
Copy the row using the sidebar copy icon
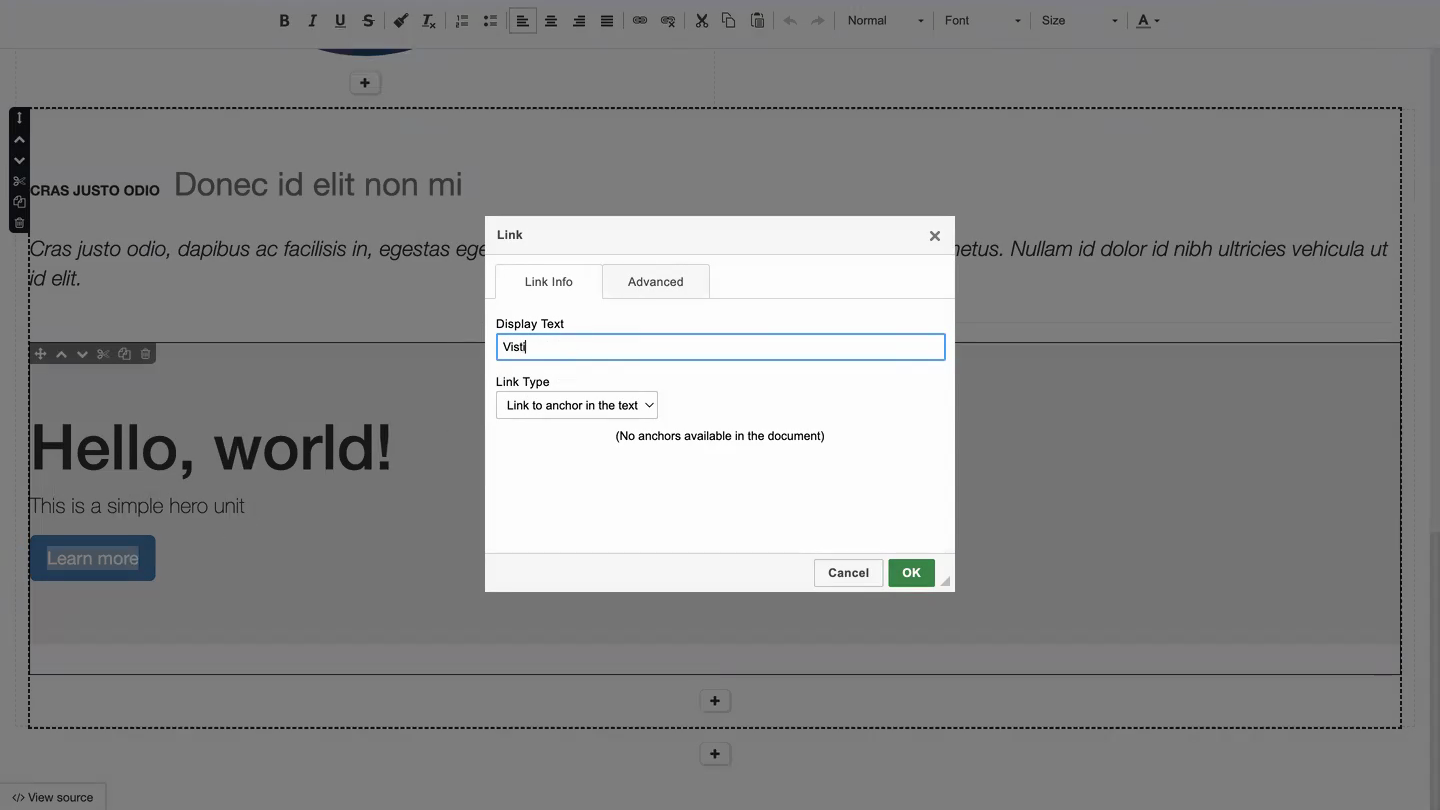19,202
